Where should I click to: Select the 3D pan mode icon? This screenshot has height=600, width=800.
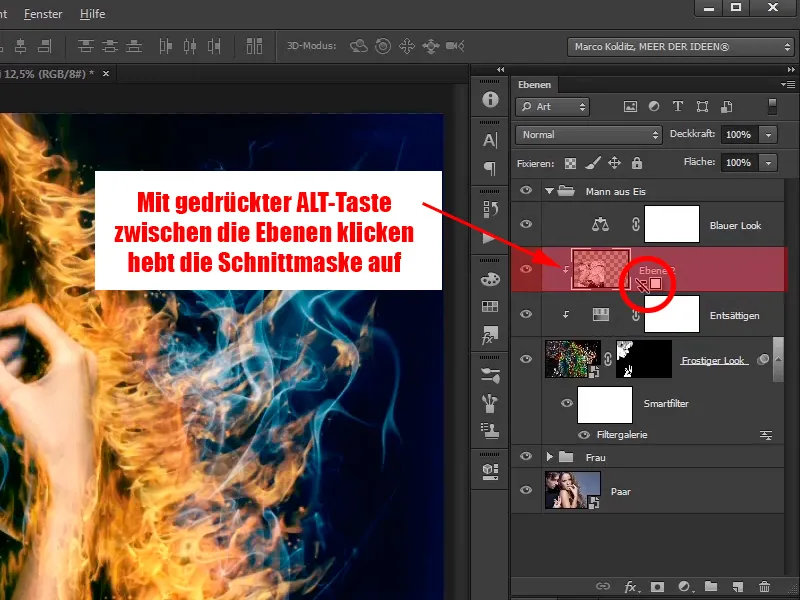pos(407,46)
